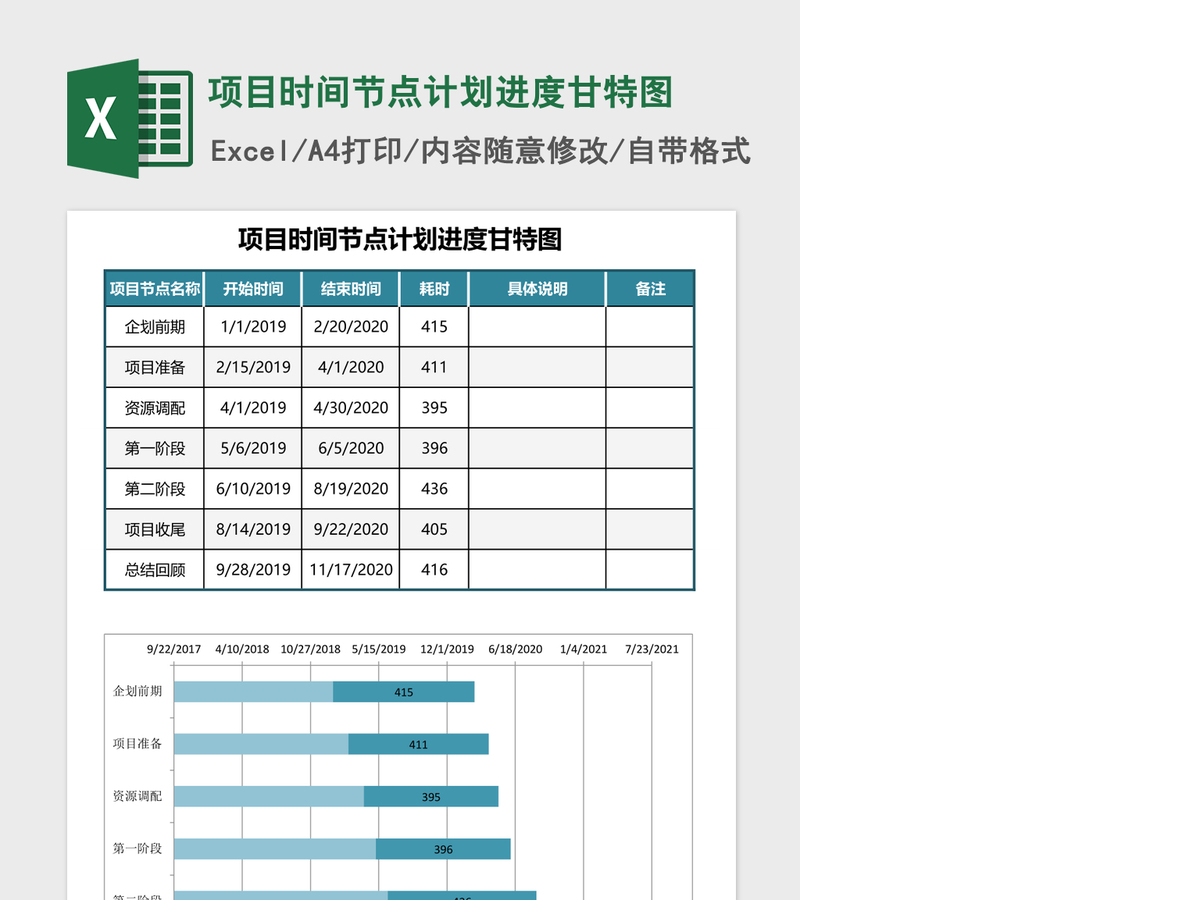The height and width of the screenshot is (900, 1200).
Task: Select the 项目节点名称 column header
Action: pyautogui.click(x=155, y=289)
